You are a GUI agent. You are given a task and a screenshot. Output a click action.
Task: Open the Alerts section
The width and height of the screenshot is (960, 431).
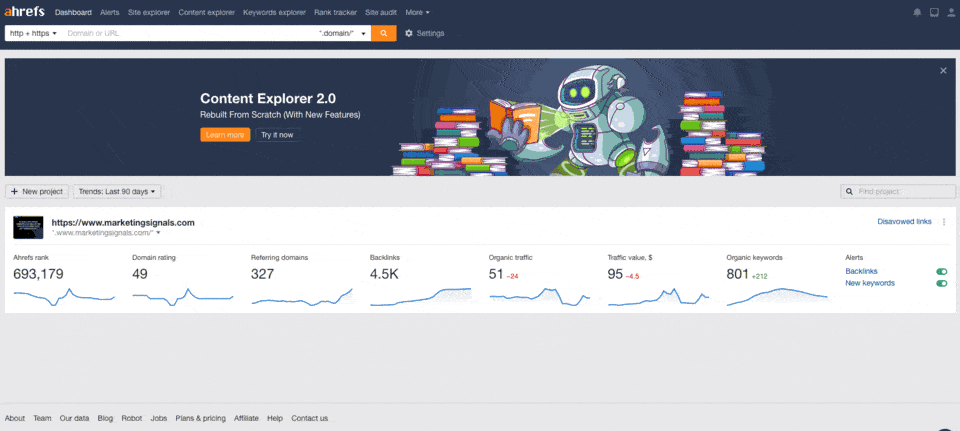tap(110, 12)
